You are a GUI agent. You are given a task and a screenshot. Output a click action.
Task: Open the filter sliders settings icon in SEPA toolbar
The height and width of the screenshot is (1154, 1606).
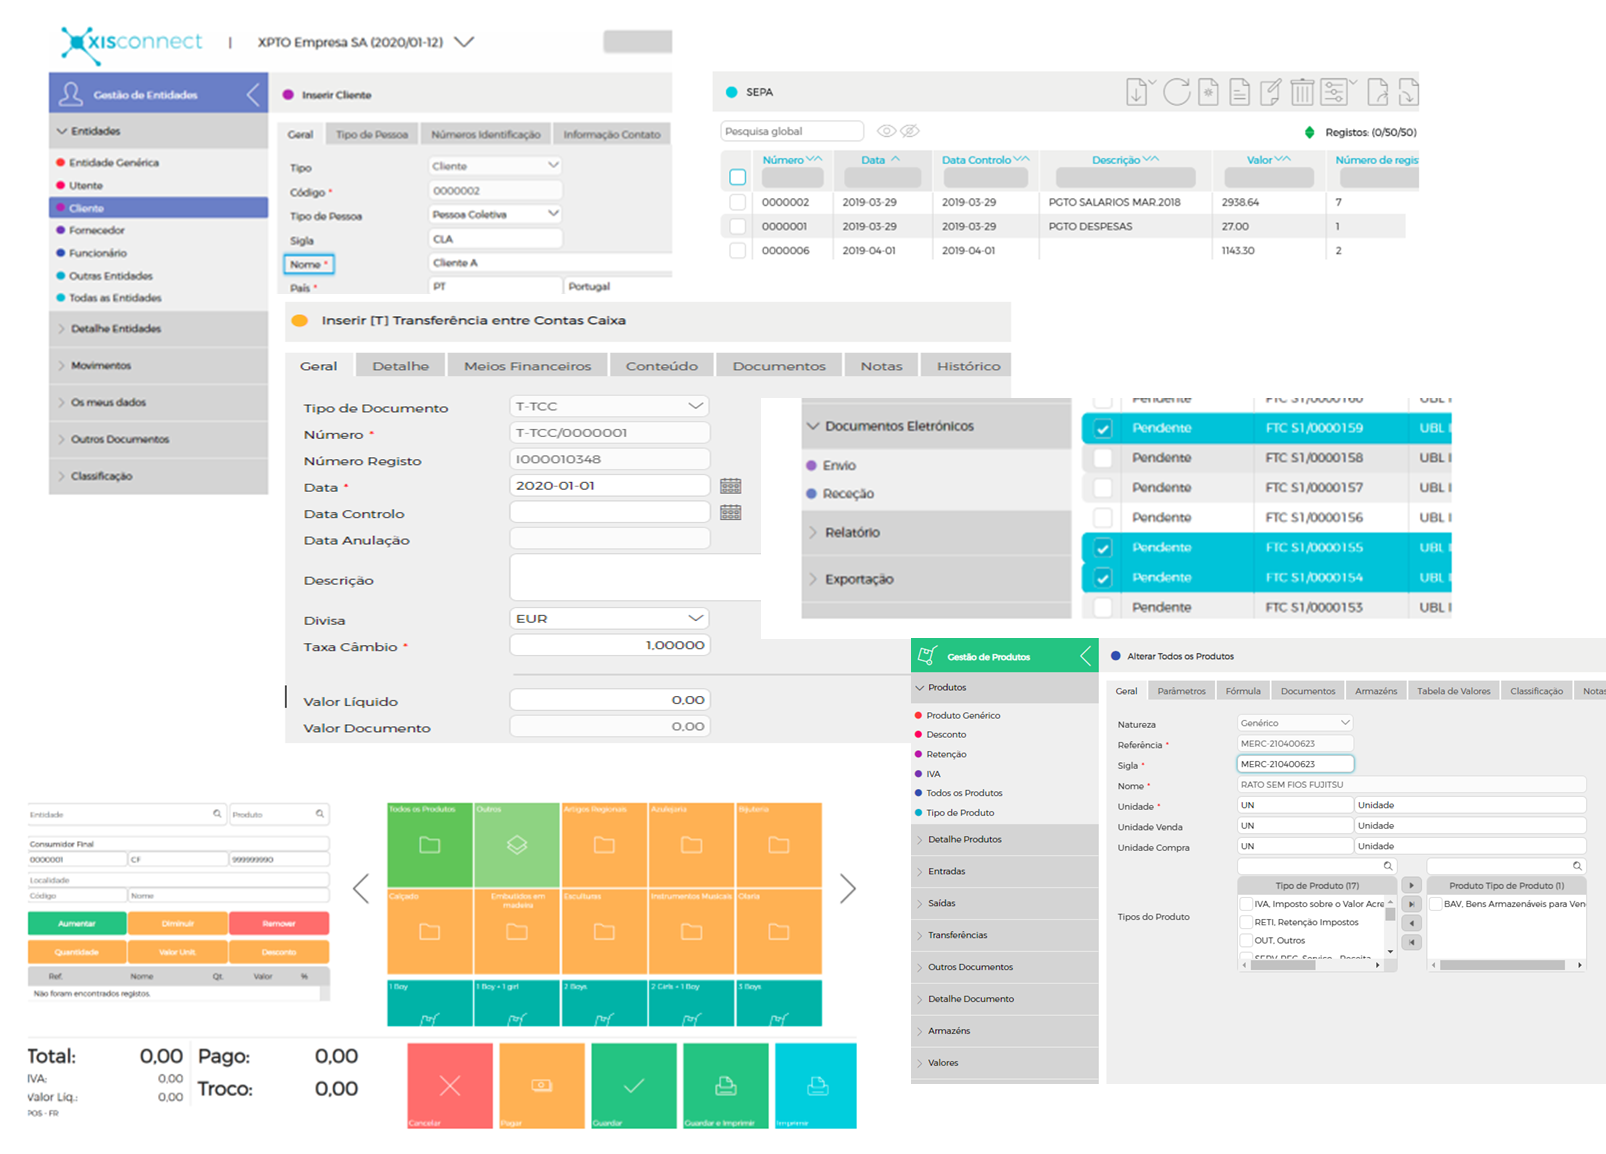pyautogui.click(x=1334, y=93)
